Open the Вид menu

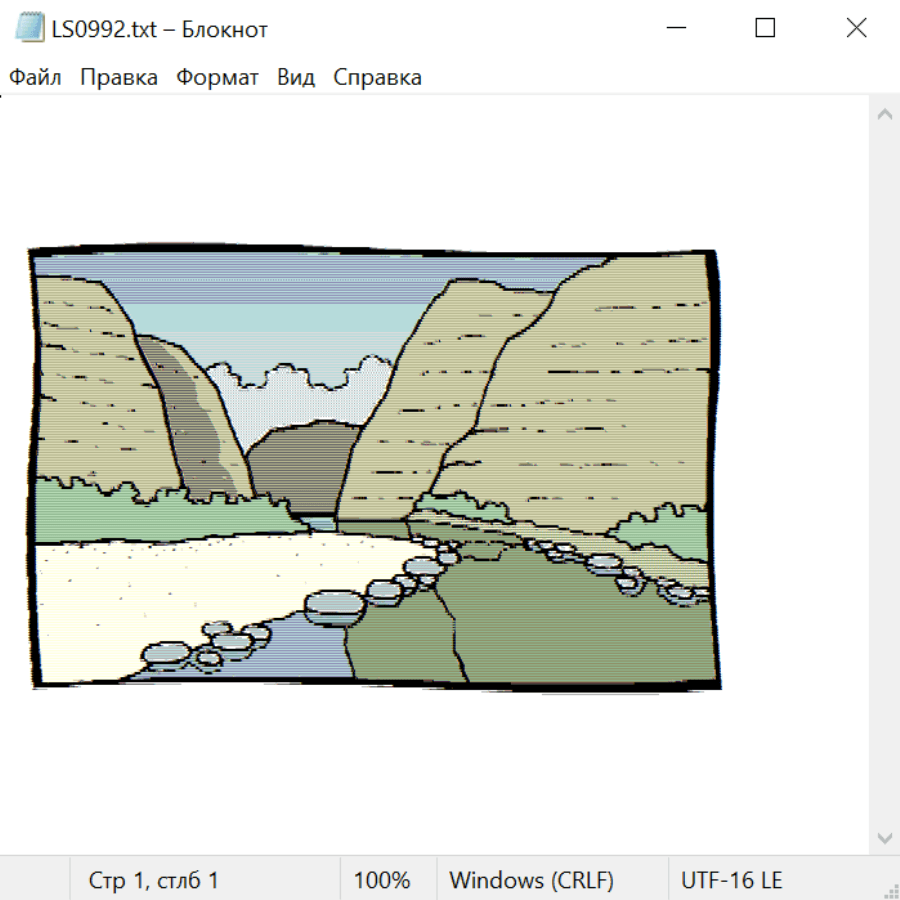296,77
